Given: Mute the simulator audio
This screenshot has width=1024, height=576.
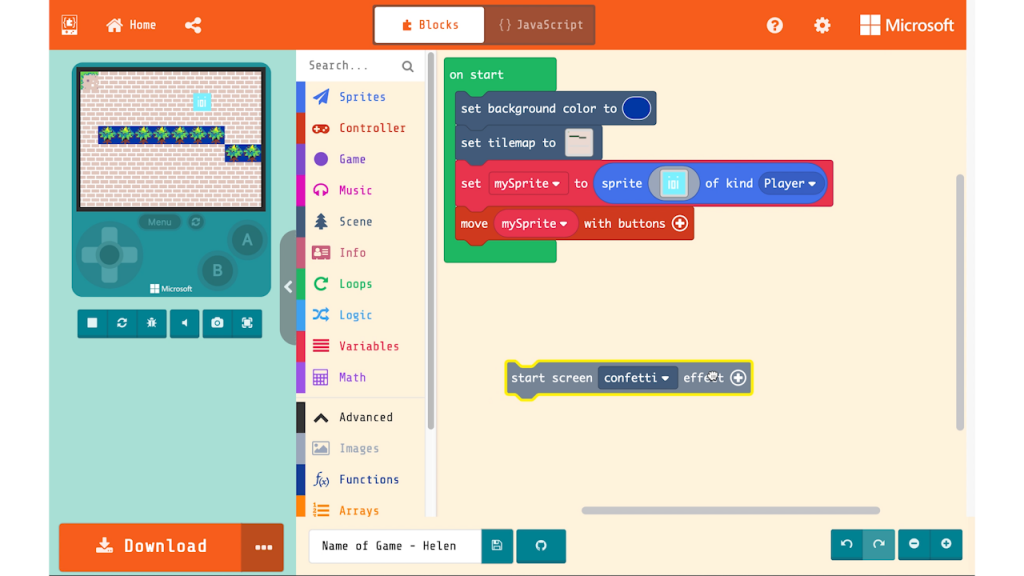Looking at the screenshot, I should (x=184, y=323).
